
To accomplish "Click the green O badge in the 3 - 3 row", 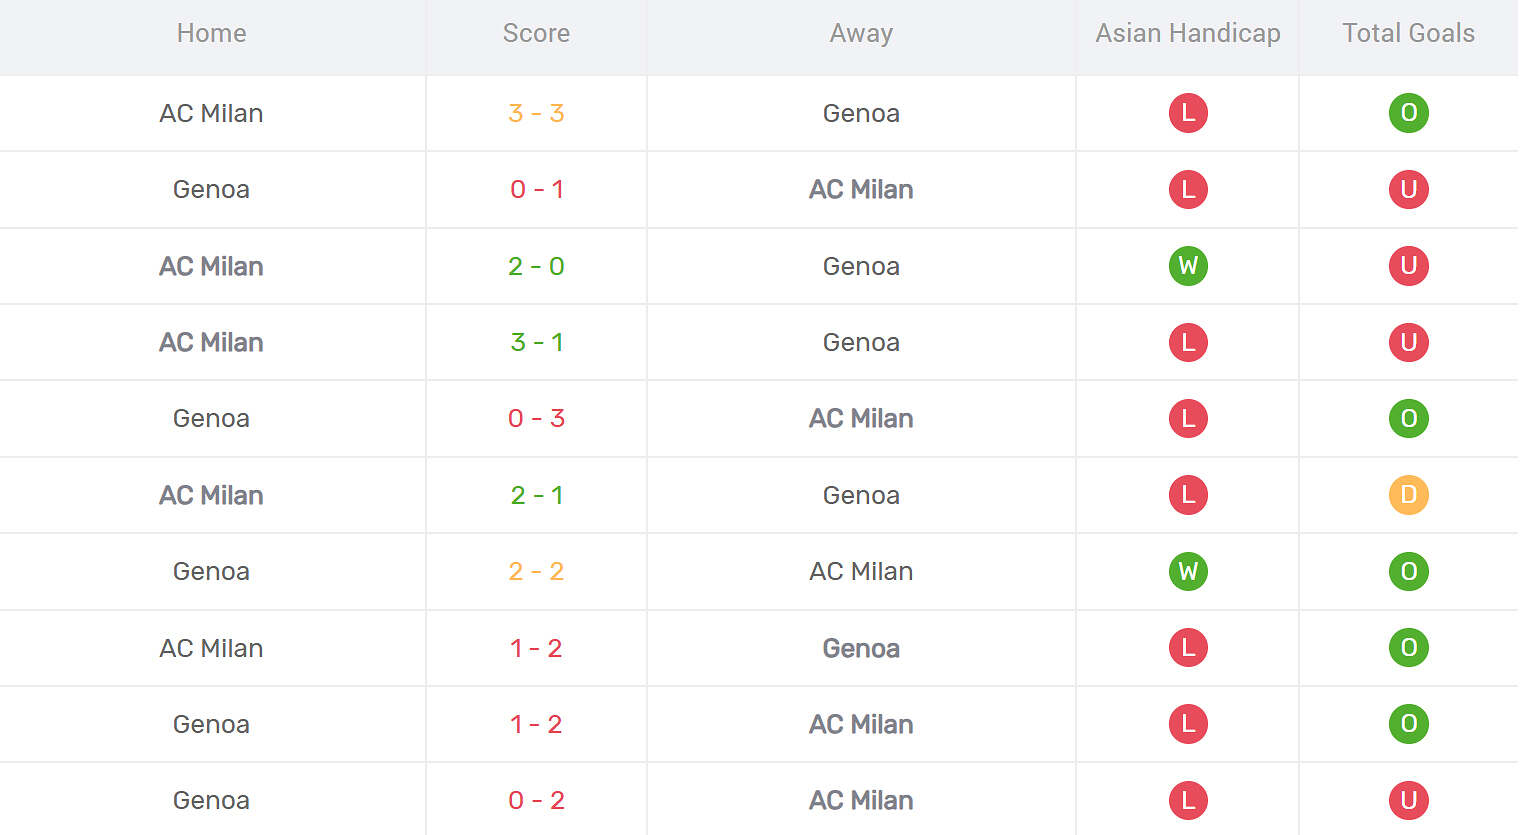I will tap(1408, 113).
